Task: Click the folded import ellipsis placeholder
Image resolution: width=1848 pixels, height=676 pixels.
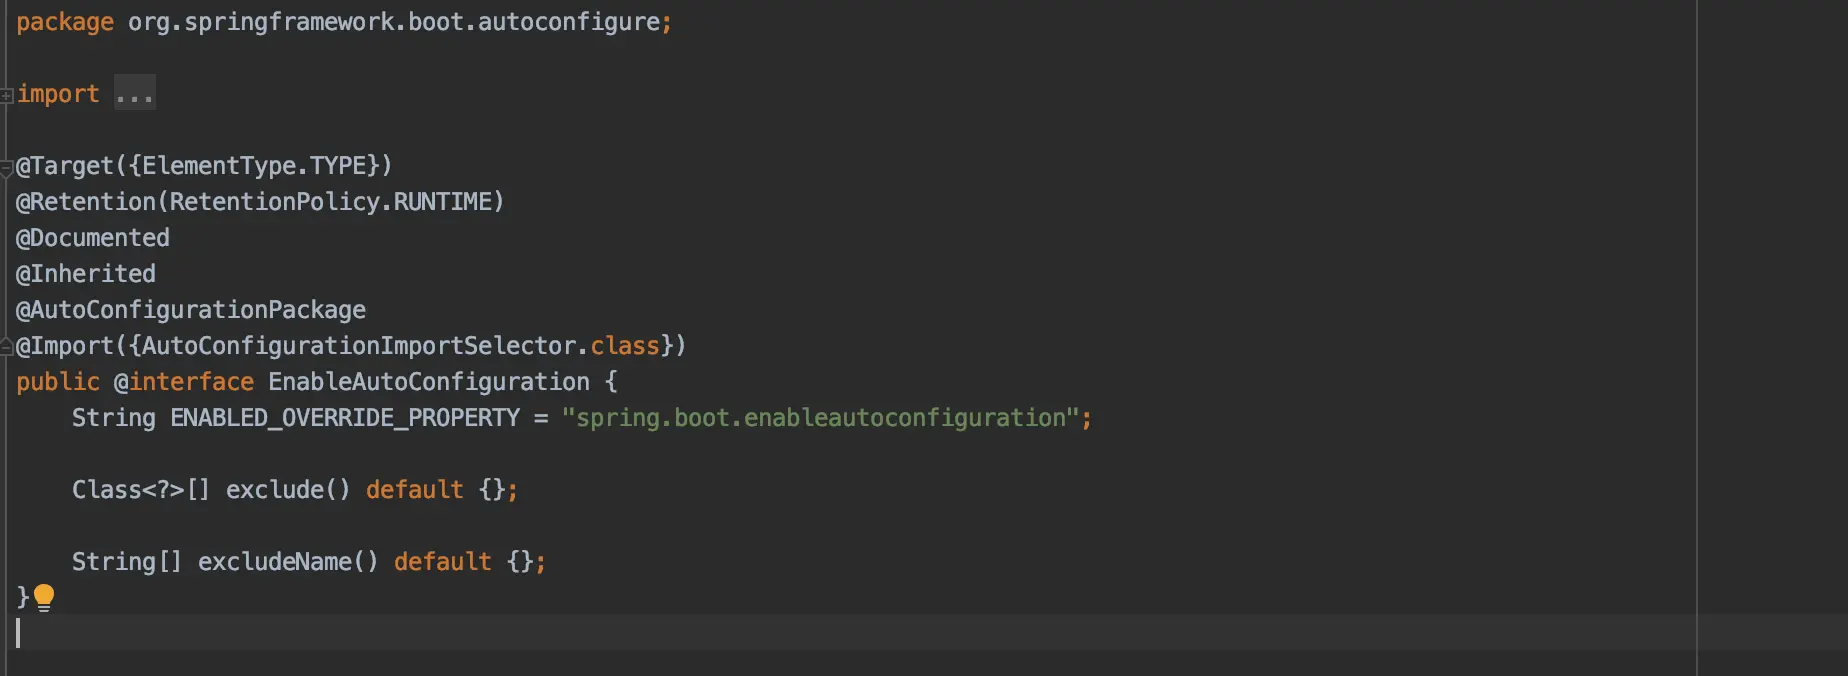Action: click(x=134, y=93)
